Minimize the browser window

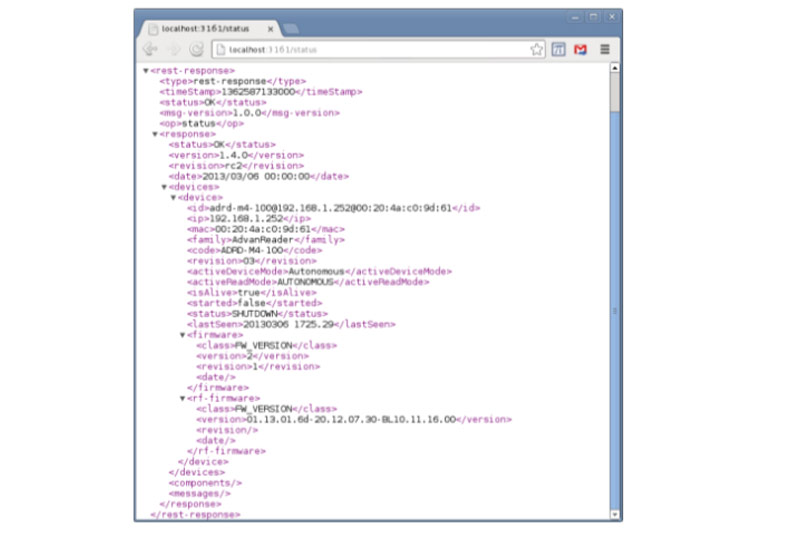point(575,17)
